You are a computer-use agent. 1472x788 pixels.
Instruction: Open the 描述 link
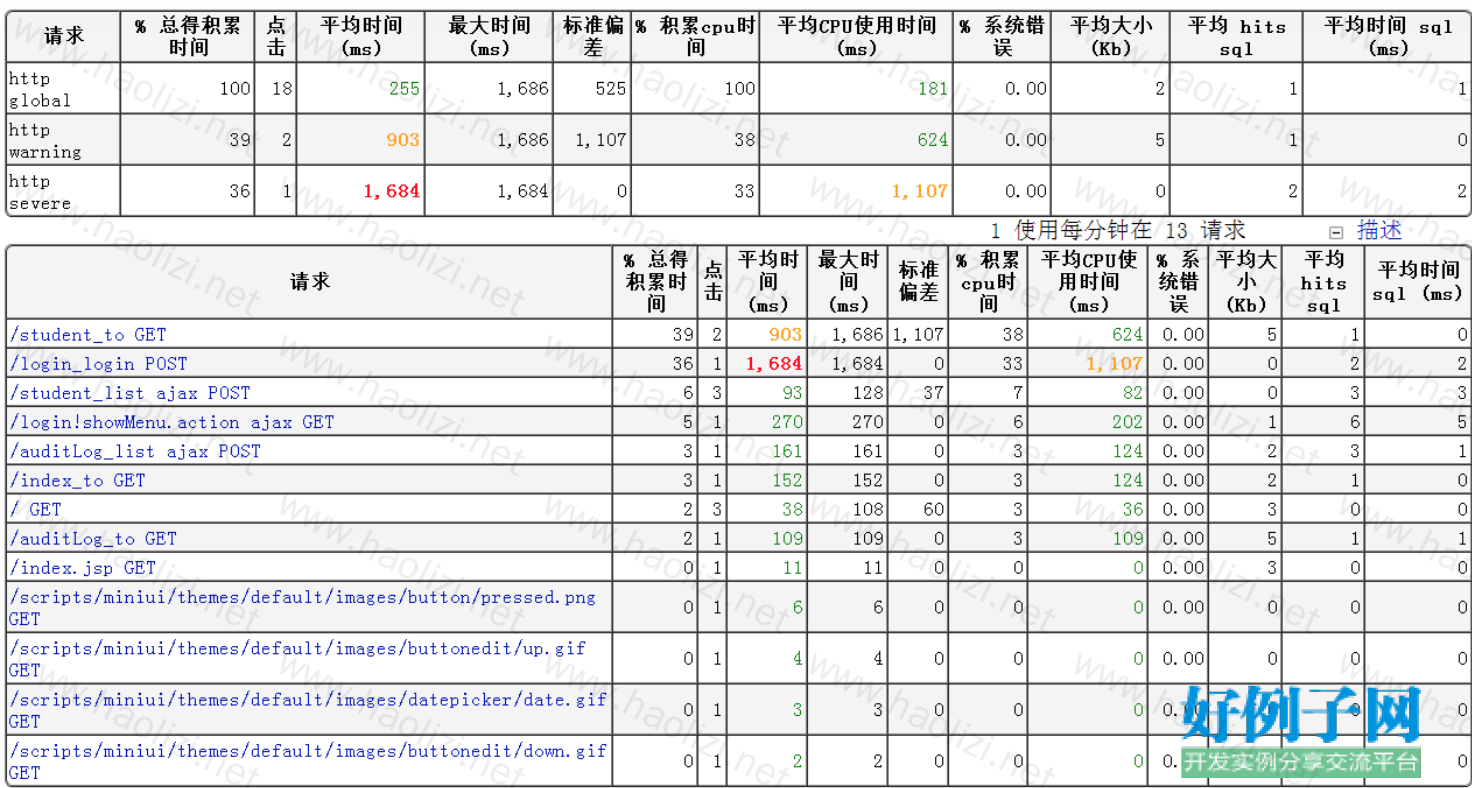tap(1379, 231)
